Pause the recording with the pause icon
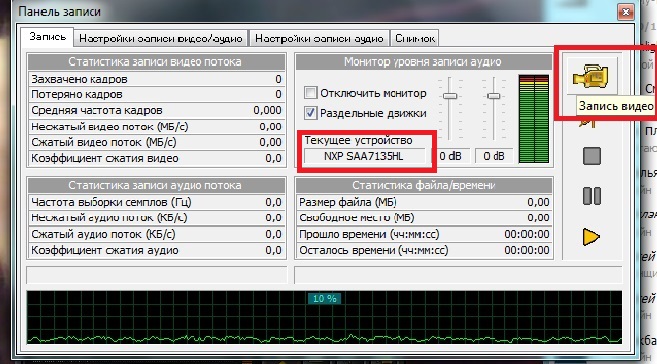The image size is (657, 364). 592,196
